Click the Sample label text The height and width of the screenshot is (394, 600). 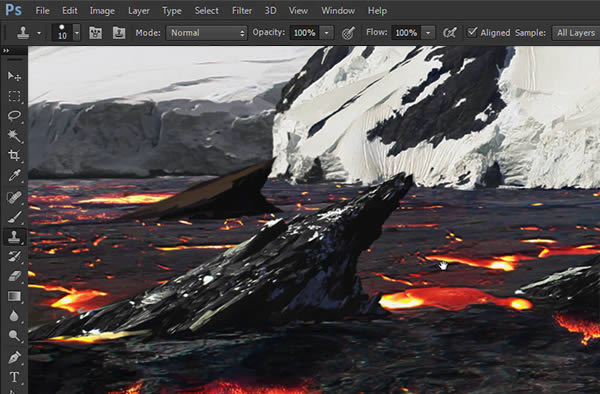tap(530, 33)
